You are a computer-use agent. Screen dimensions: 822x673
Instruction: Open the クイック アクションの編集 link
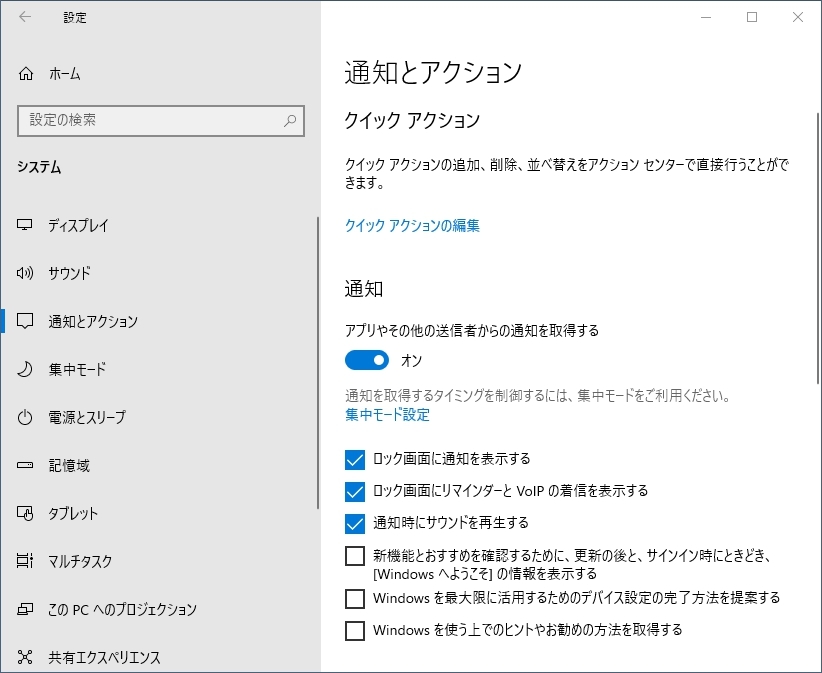coord(412,225)
